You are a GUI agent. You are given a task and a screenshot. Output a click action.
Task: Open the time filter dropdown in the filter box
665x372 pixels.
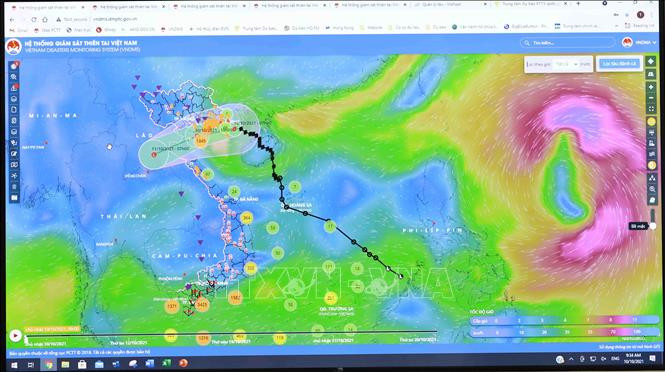567,64
